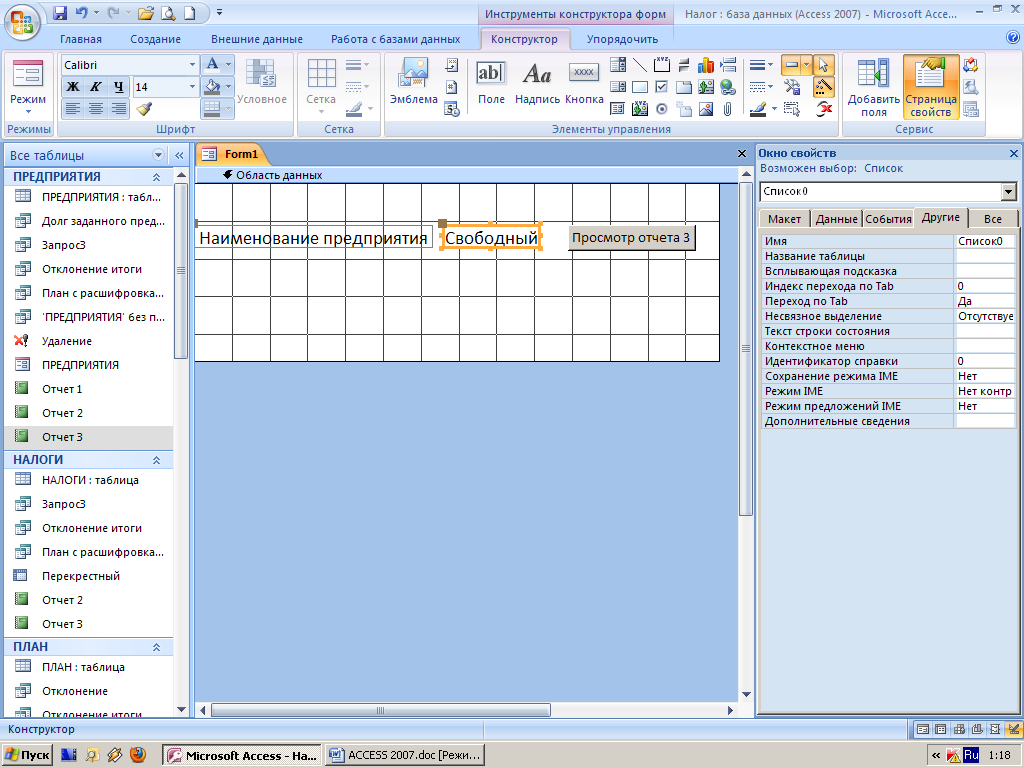Toggle italic К formatting
This screenshot has width=1024, height=768.
(96, 87)
